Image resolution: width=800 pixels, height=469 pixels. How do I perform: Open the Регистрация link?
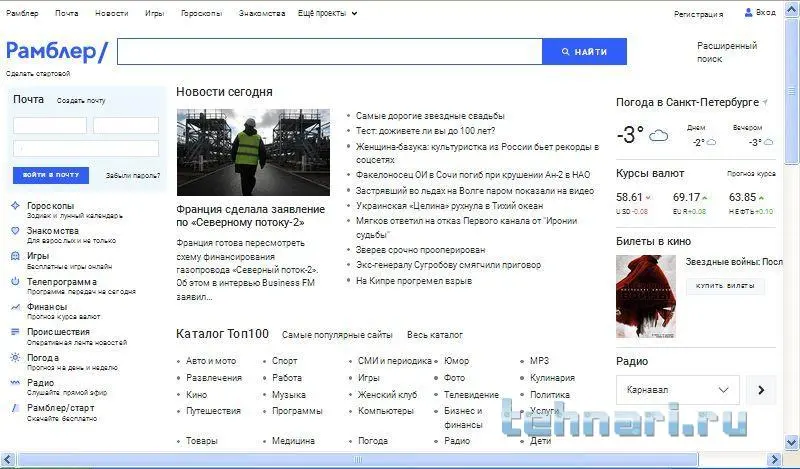click(698, 14)
